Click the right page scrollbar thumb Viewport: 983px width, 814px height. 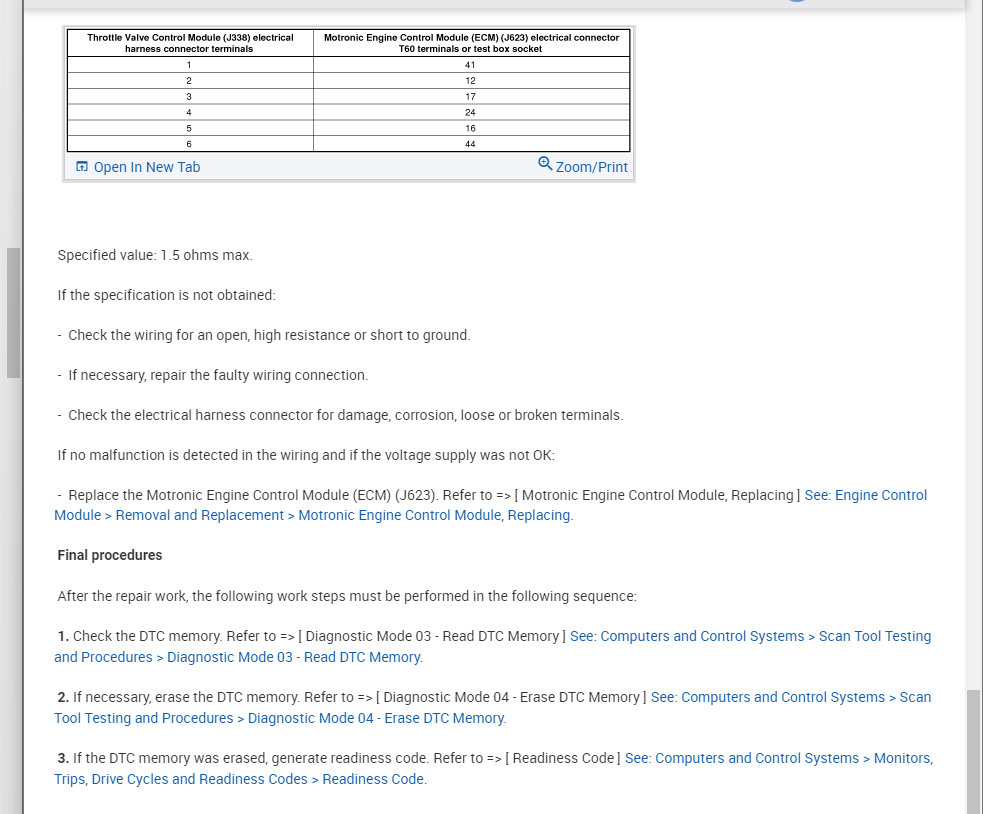(x=974, y=750)
